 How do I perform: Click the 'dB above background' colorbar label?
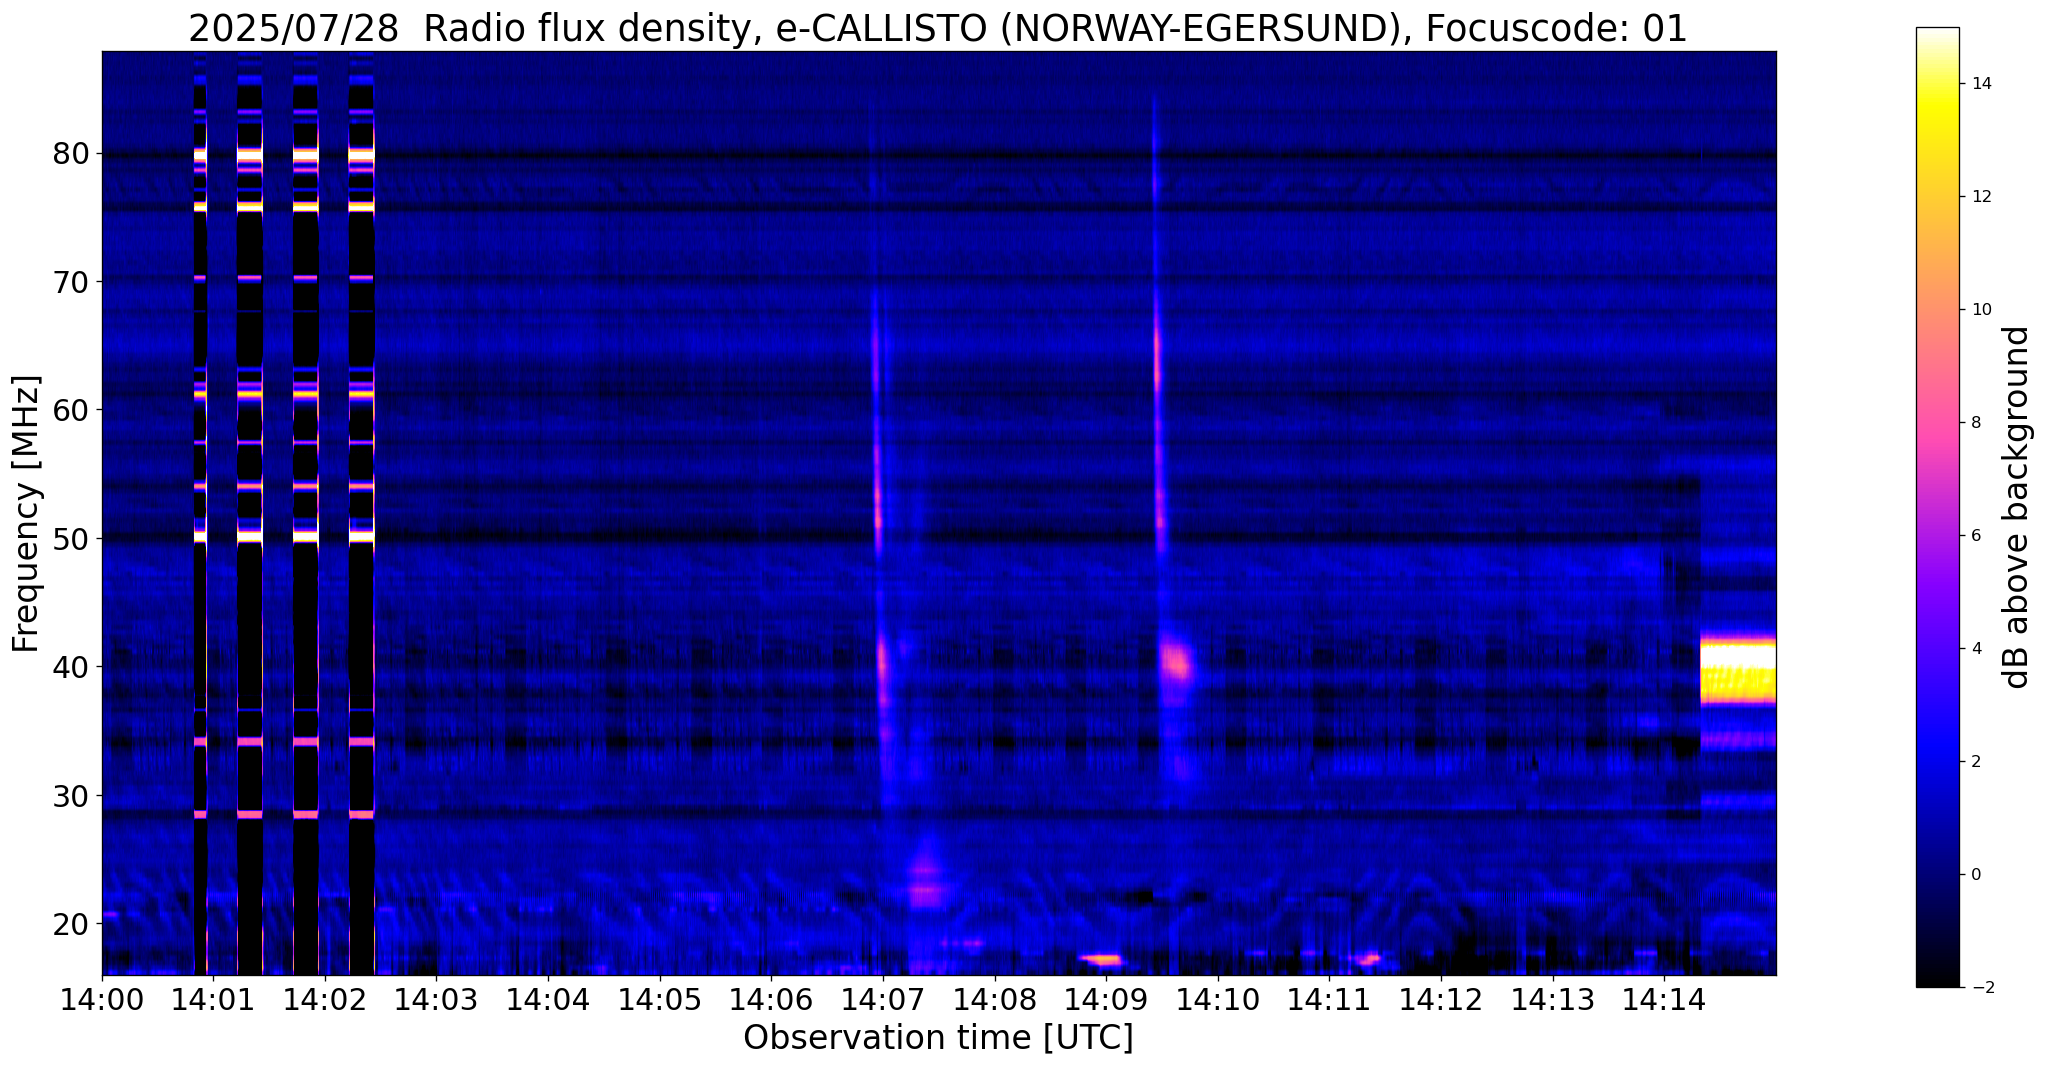pyautogui.click(x=2017, y=507)
